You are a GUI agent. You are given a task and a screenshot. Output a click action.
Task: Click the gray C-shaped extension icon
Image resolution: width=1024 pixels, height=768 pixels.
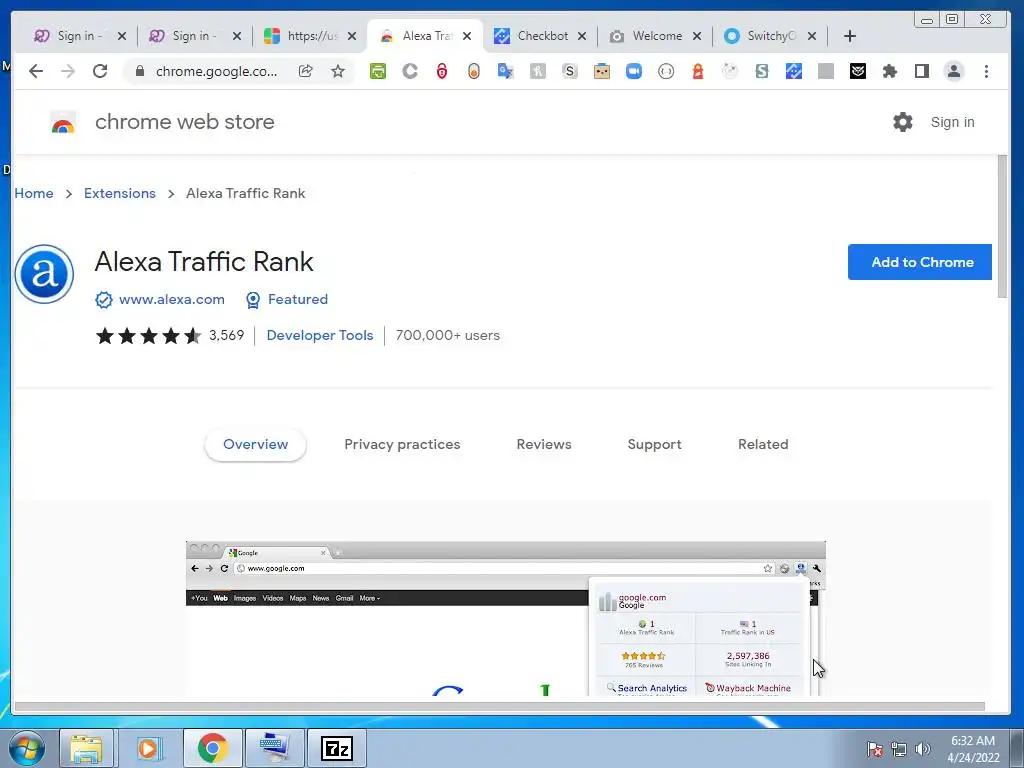point(410,71)
